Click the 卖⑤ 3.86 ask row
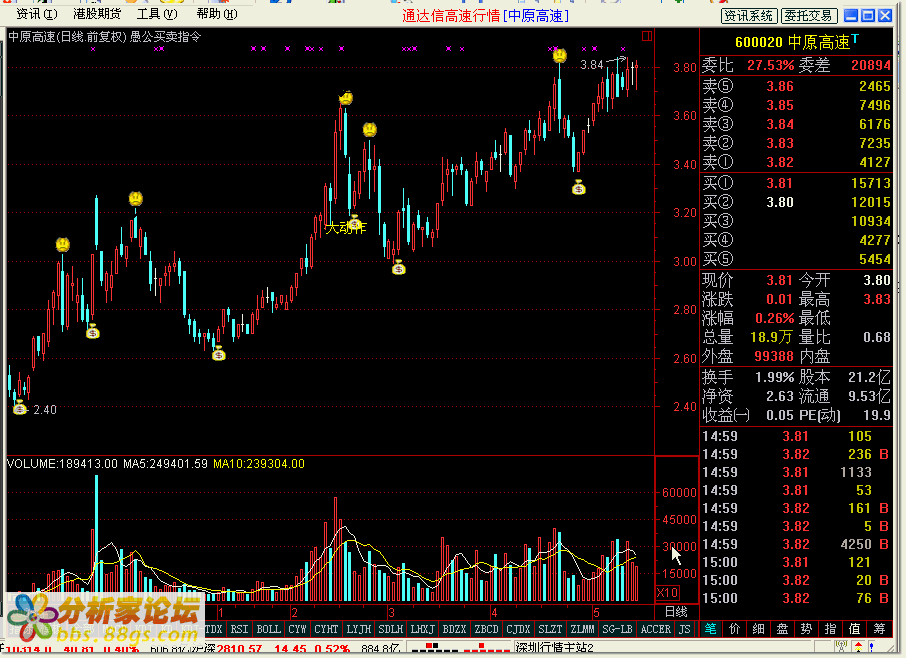Image resolution: width=906 pixels, height=658 pixels. coord(797,86)
